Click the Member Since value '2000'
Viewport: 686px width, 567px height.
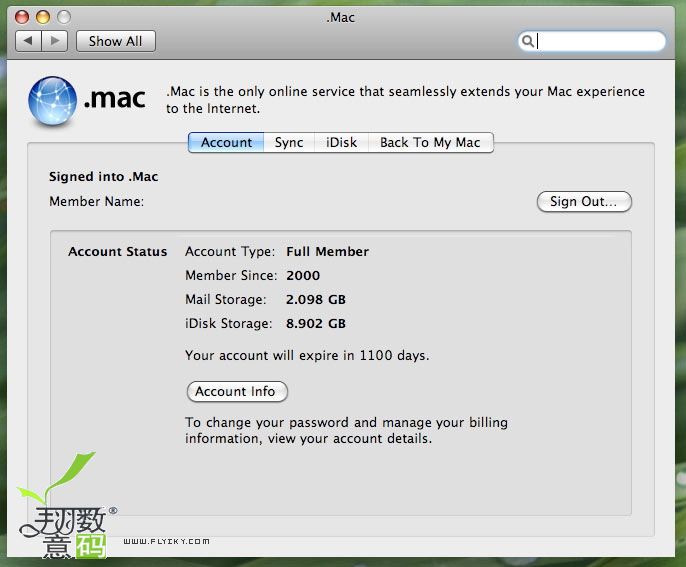tap(303, 276)
